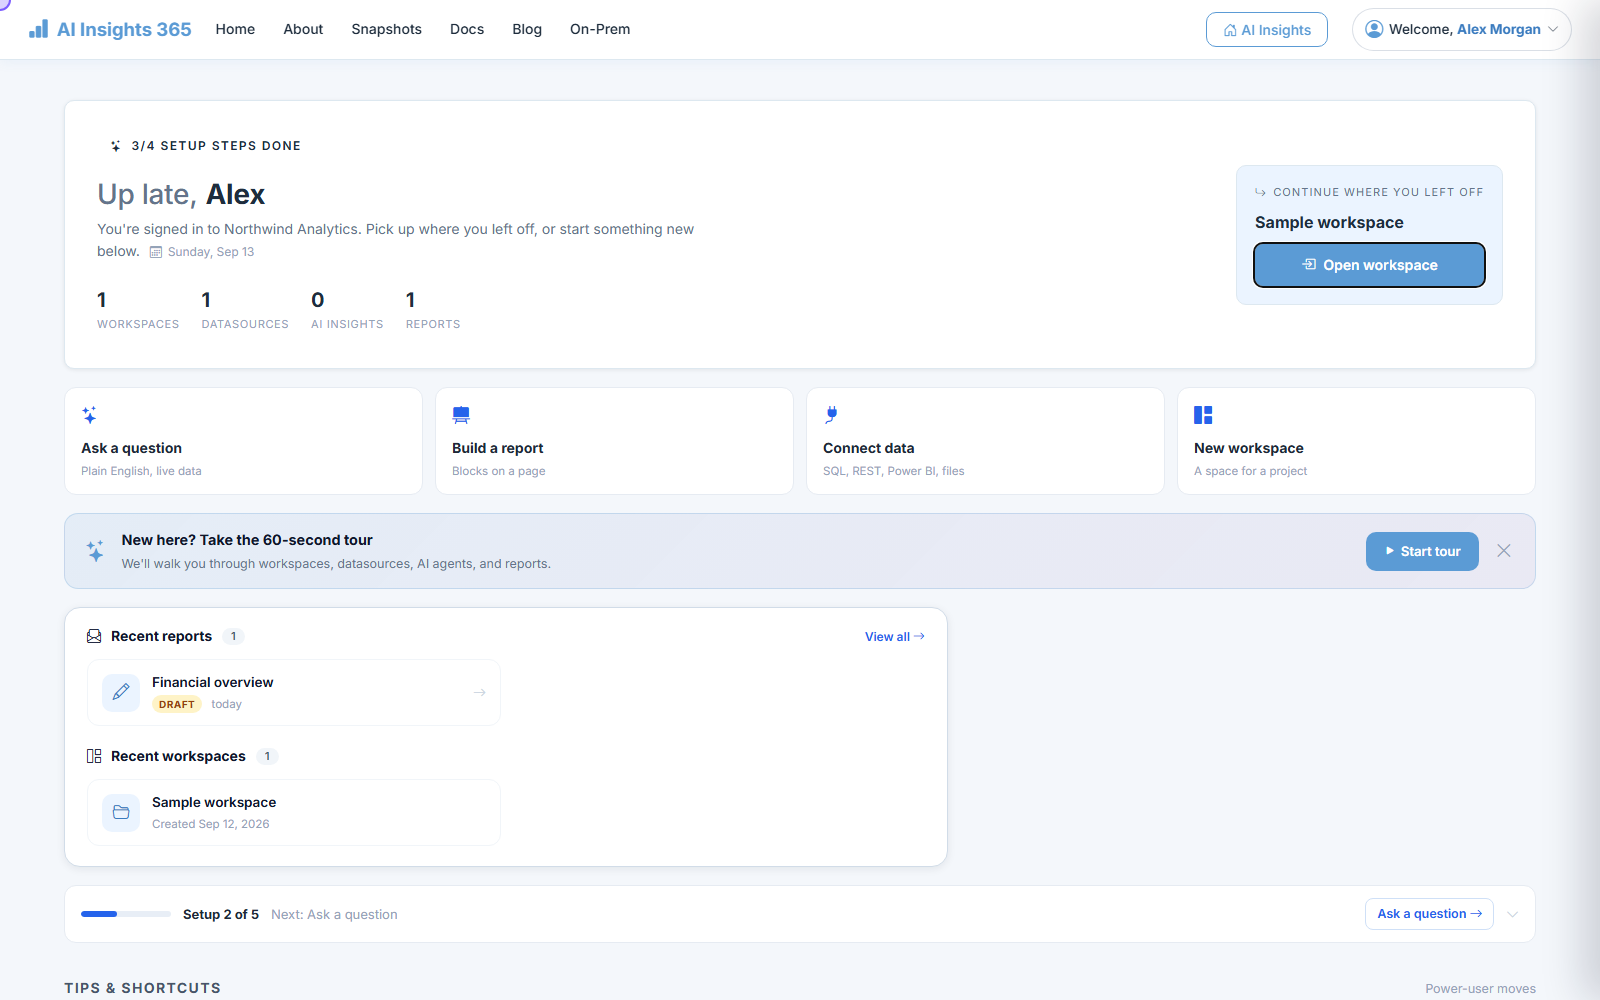Click the plug icon on Connect data card
This screenshot has height=1000, width=1600.
831,415
